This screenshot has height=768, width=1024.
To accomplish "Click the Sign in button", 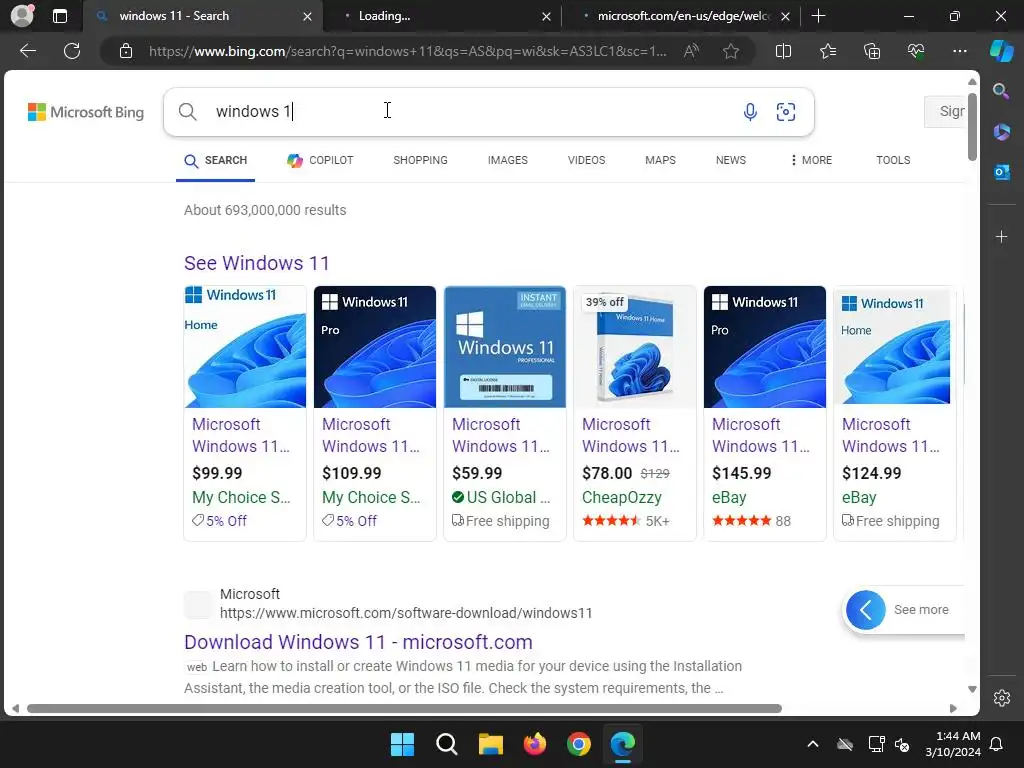I will click(x=945, y=112).
